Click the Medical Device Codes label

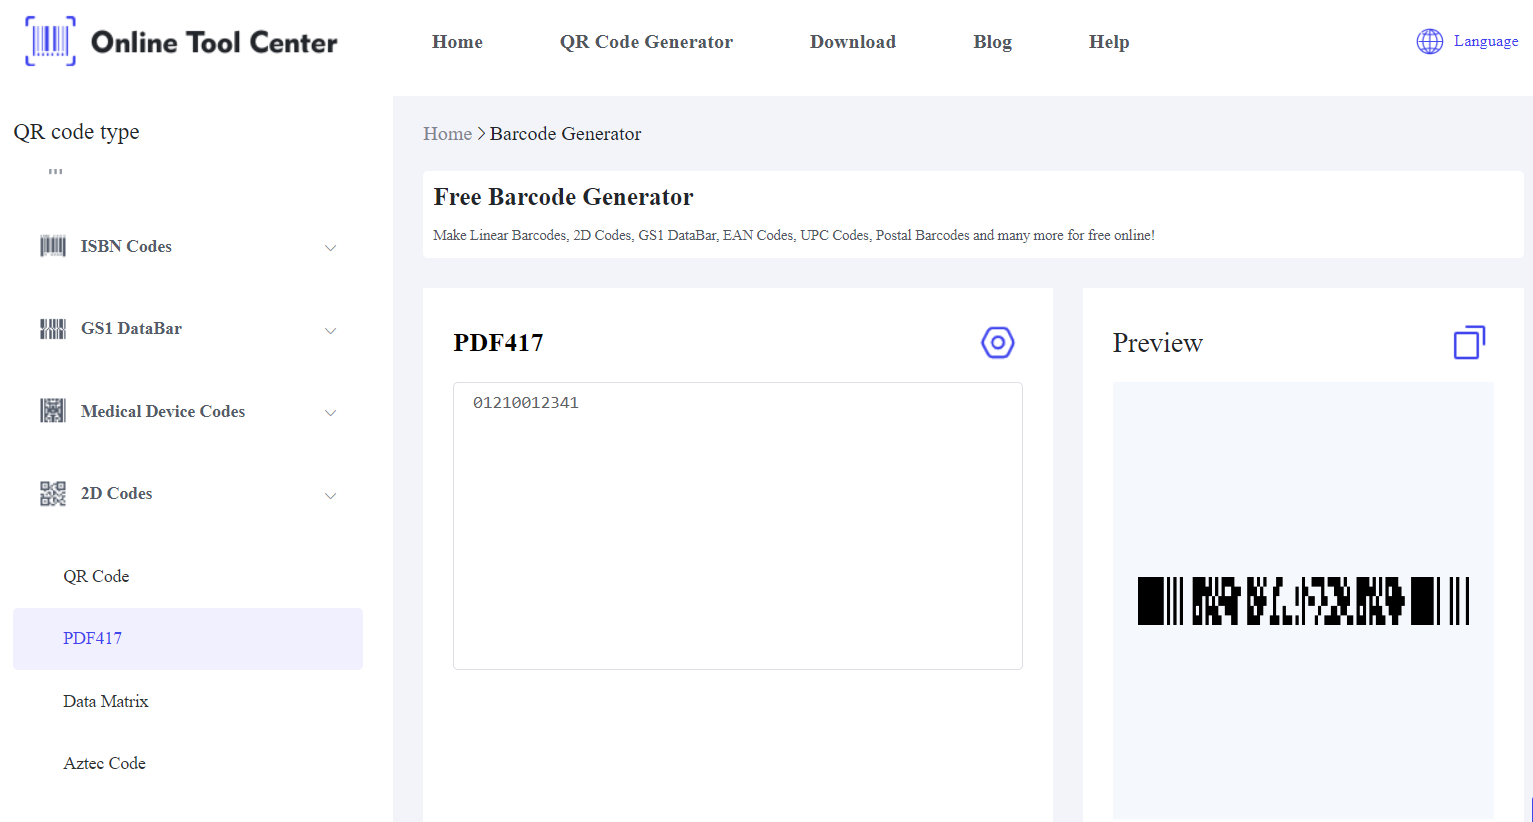[163, 411]
